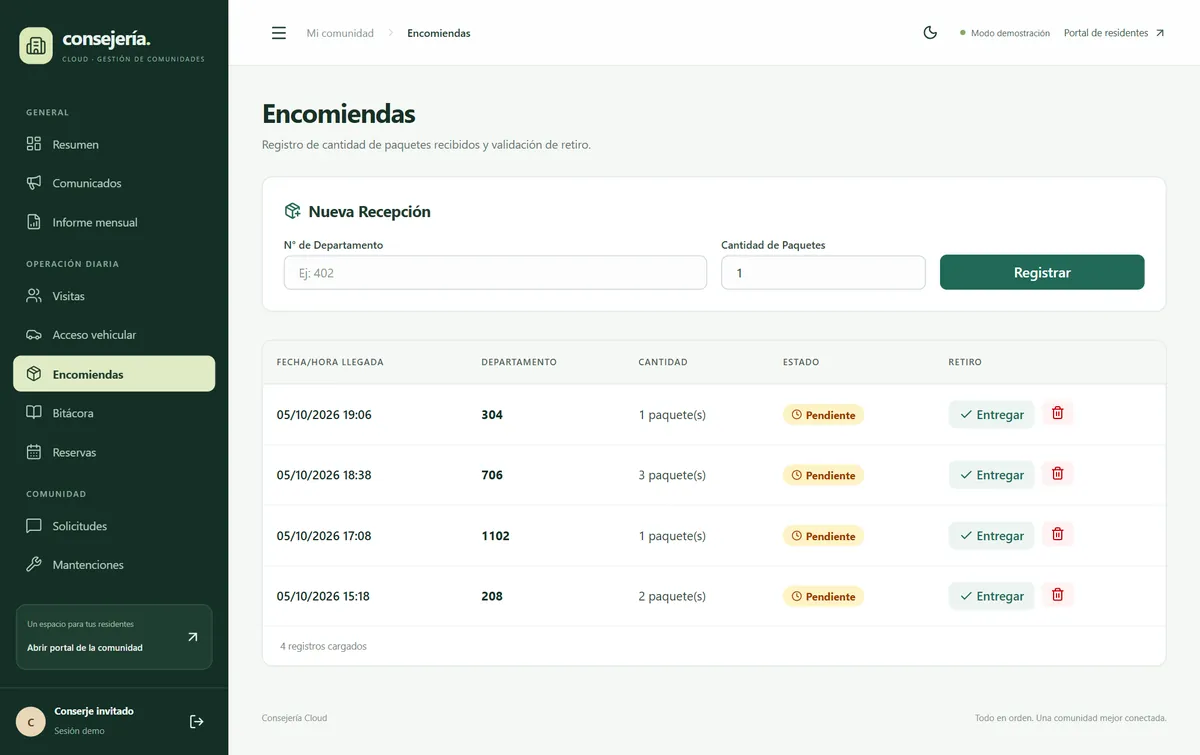Click Entregar for departamento 1102
This screenshot has height=755, width=1200.
991,536
